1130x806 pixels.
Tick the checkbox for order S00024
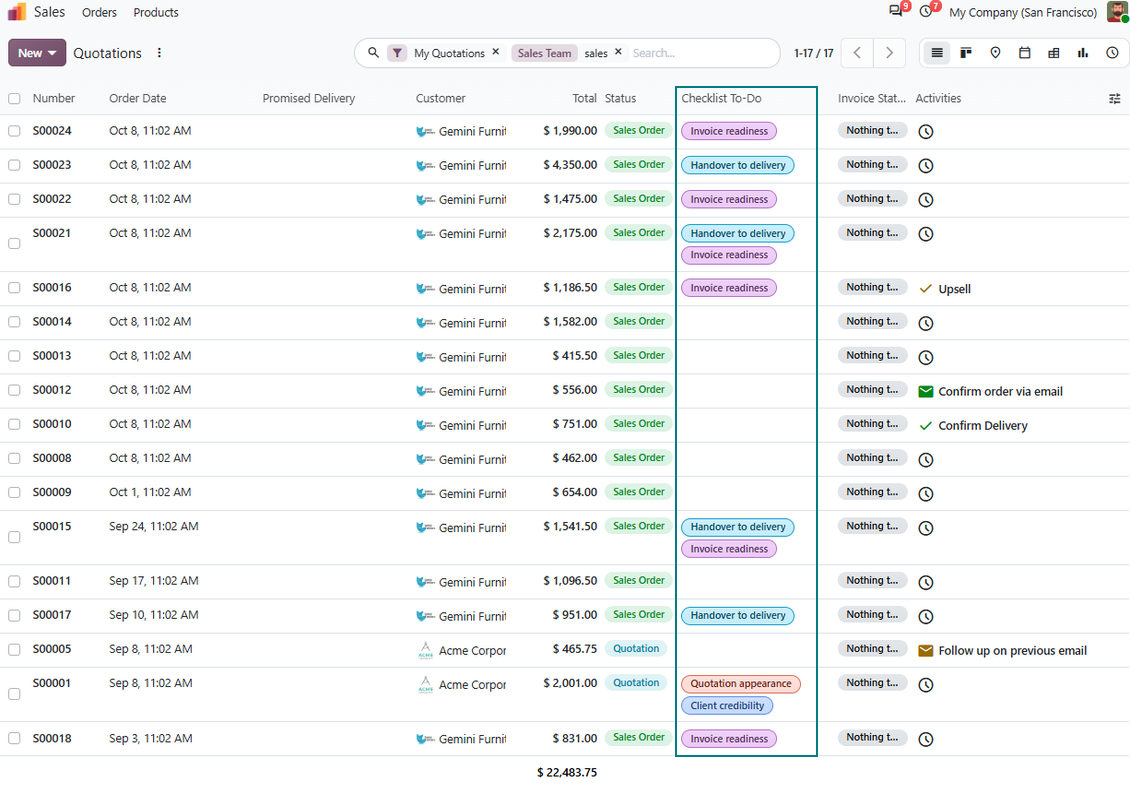click(x=14, y=131)
